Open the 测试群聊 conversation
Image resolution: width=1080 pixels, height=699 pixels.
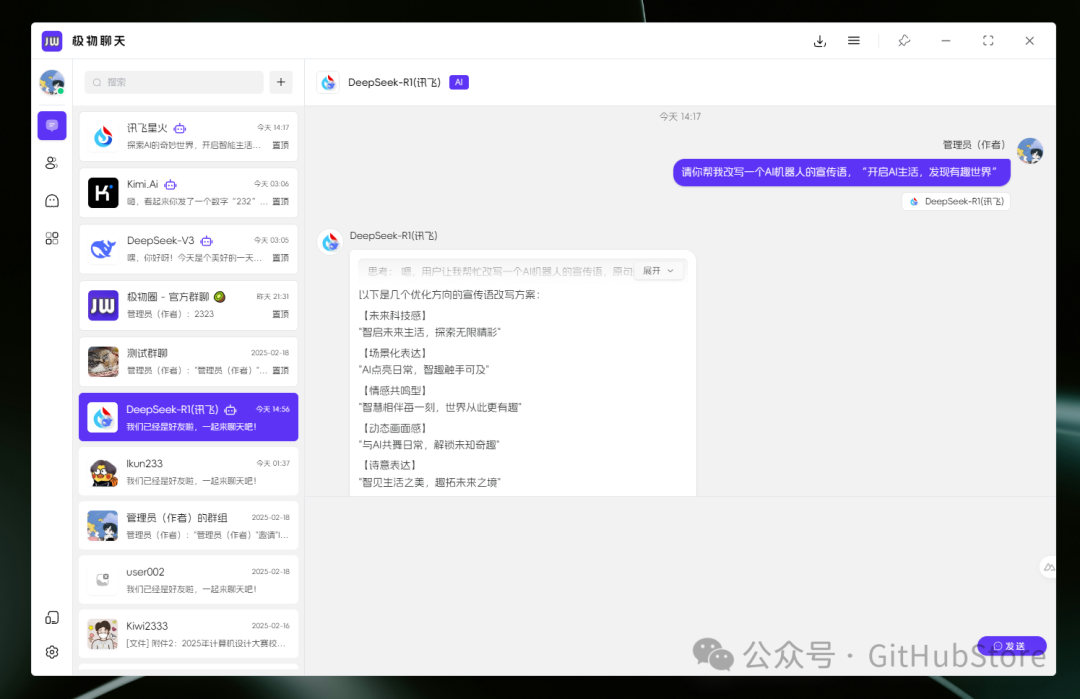coord(188,362)
